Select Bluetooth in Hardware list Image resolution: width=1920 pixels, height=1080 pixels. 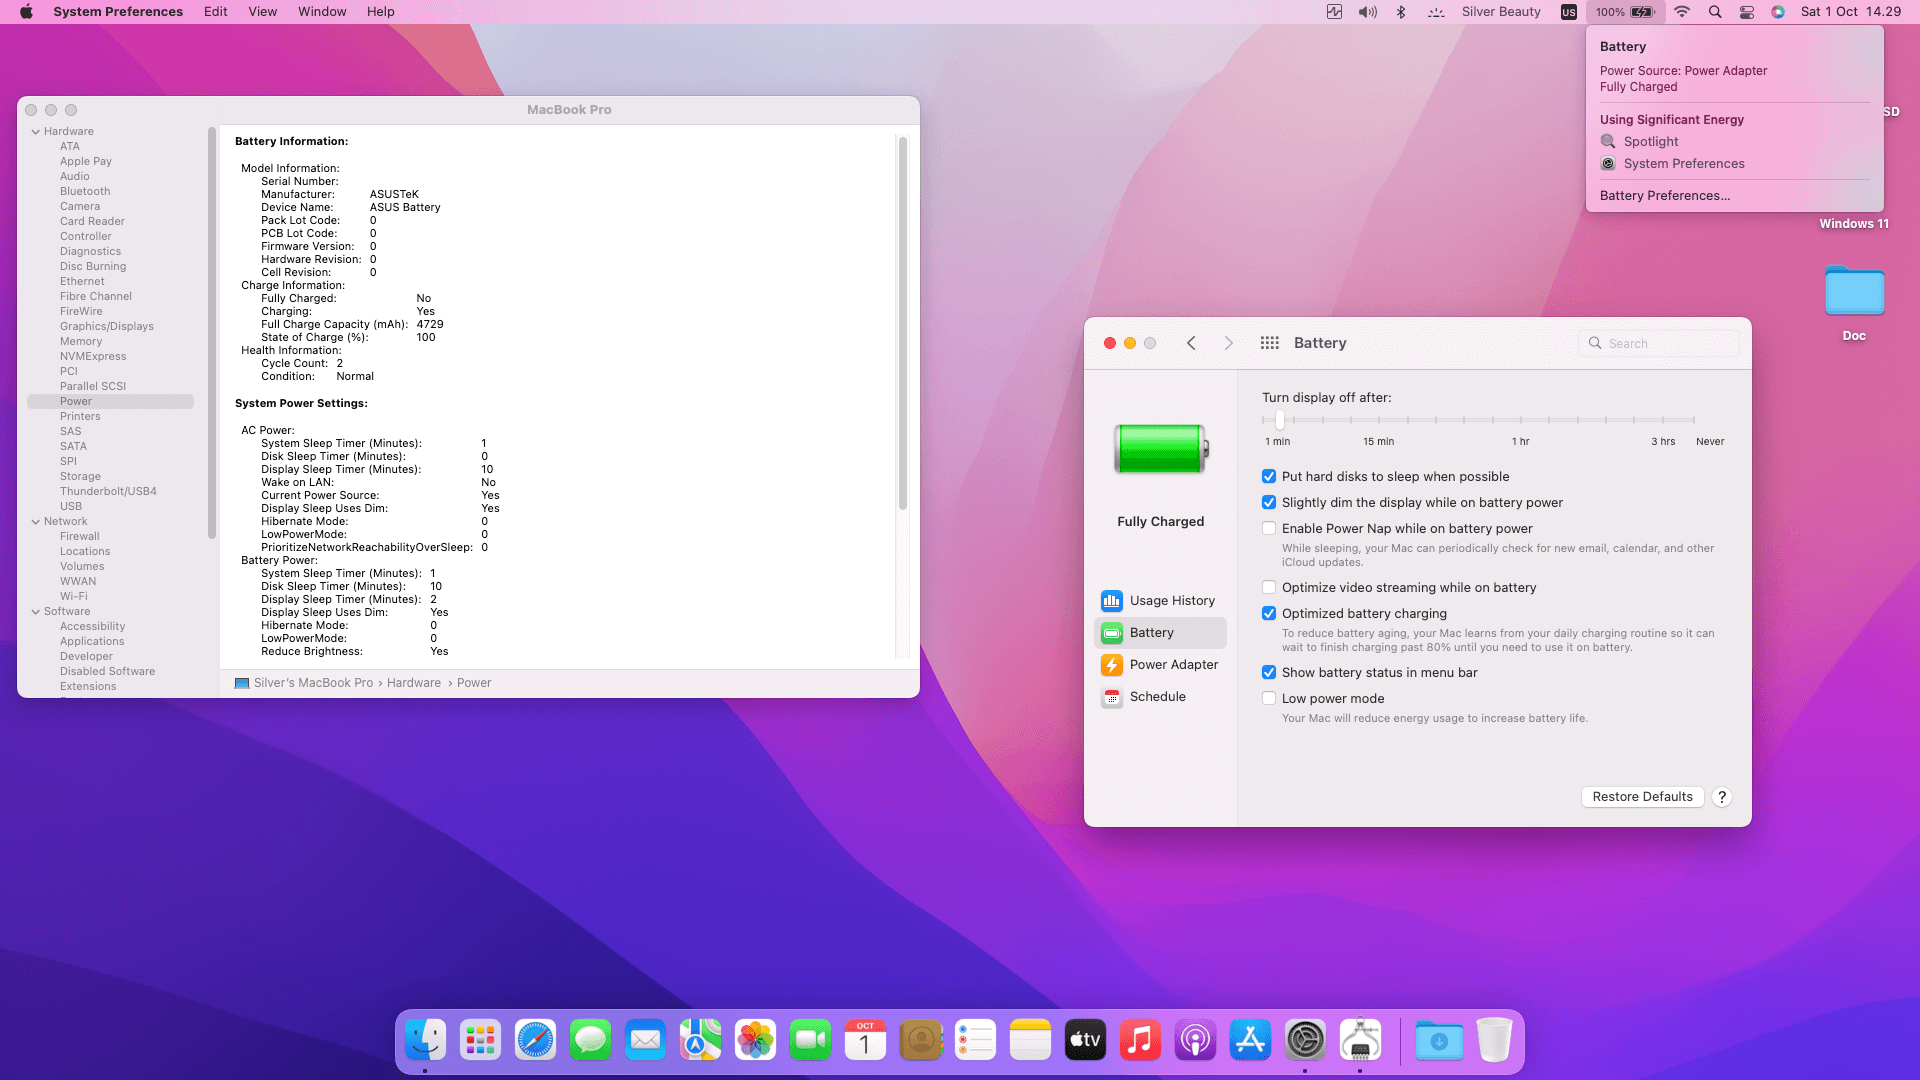click(85, 192)
